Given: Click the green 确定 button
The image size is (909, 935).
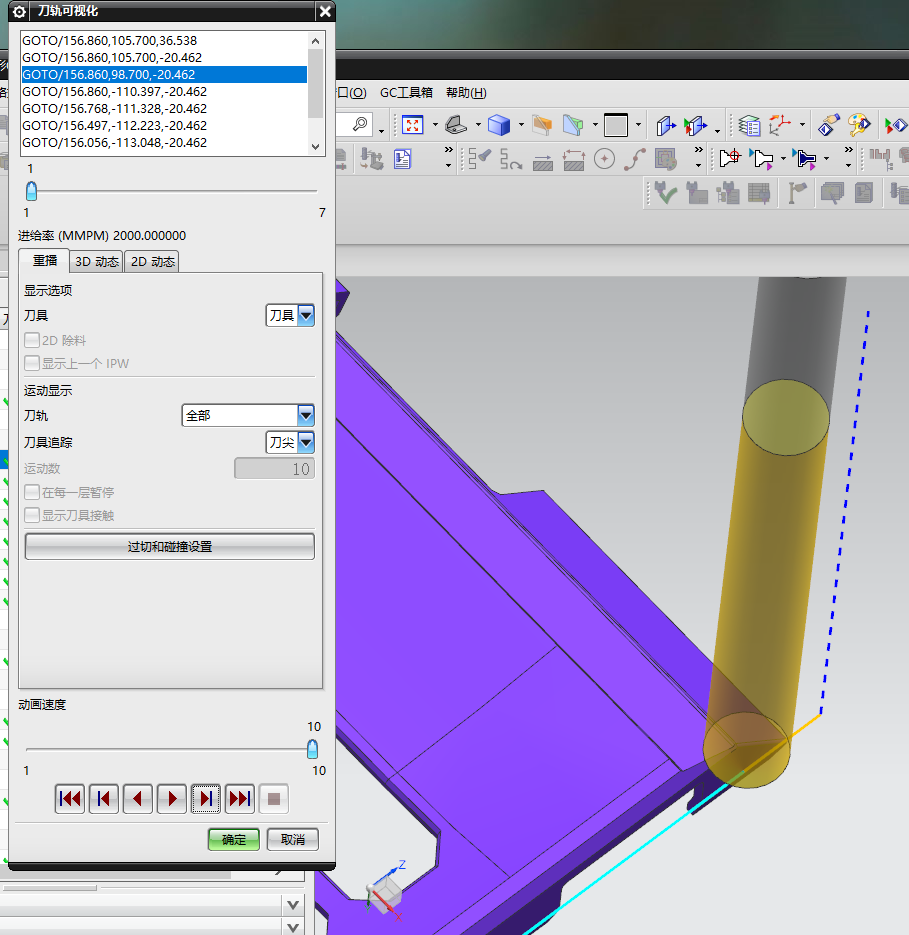Looking at the screenshot, I should 234,840.
